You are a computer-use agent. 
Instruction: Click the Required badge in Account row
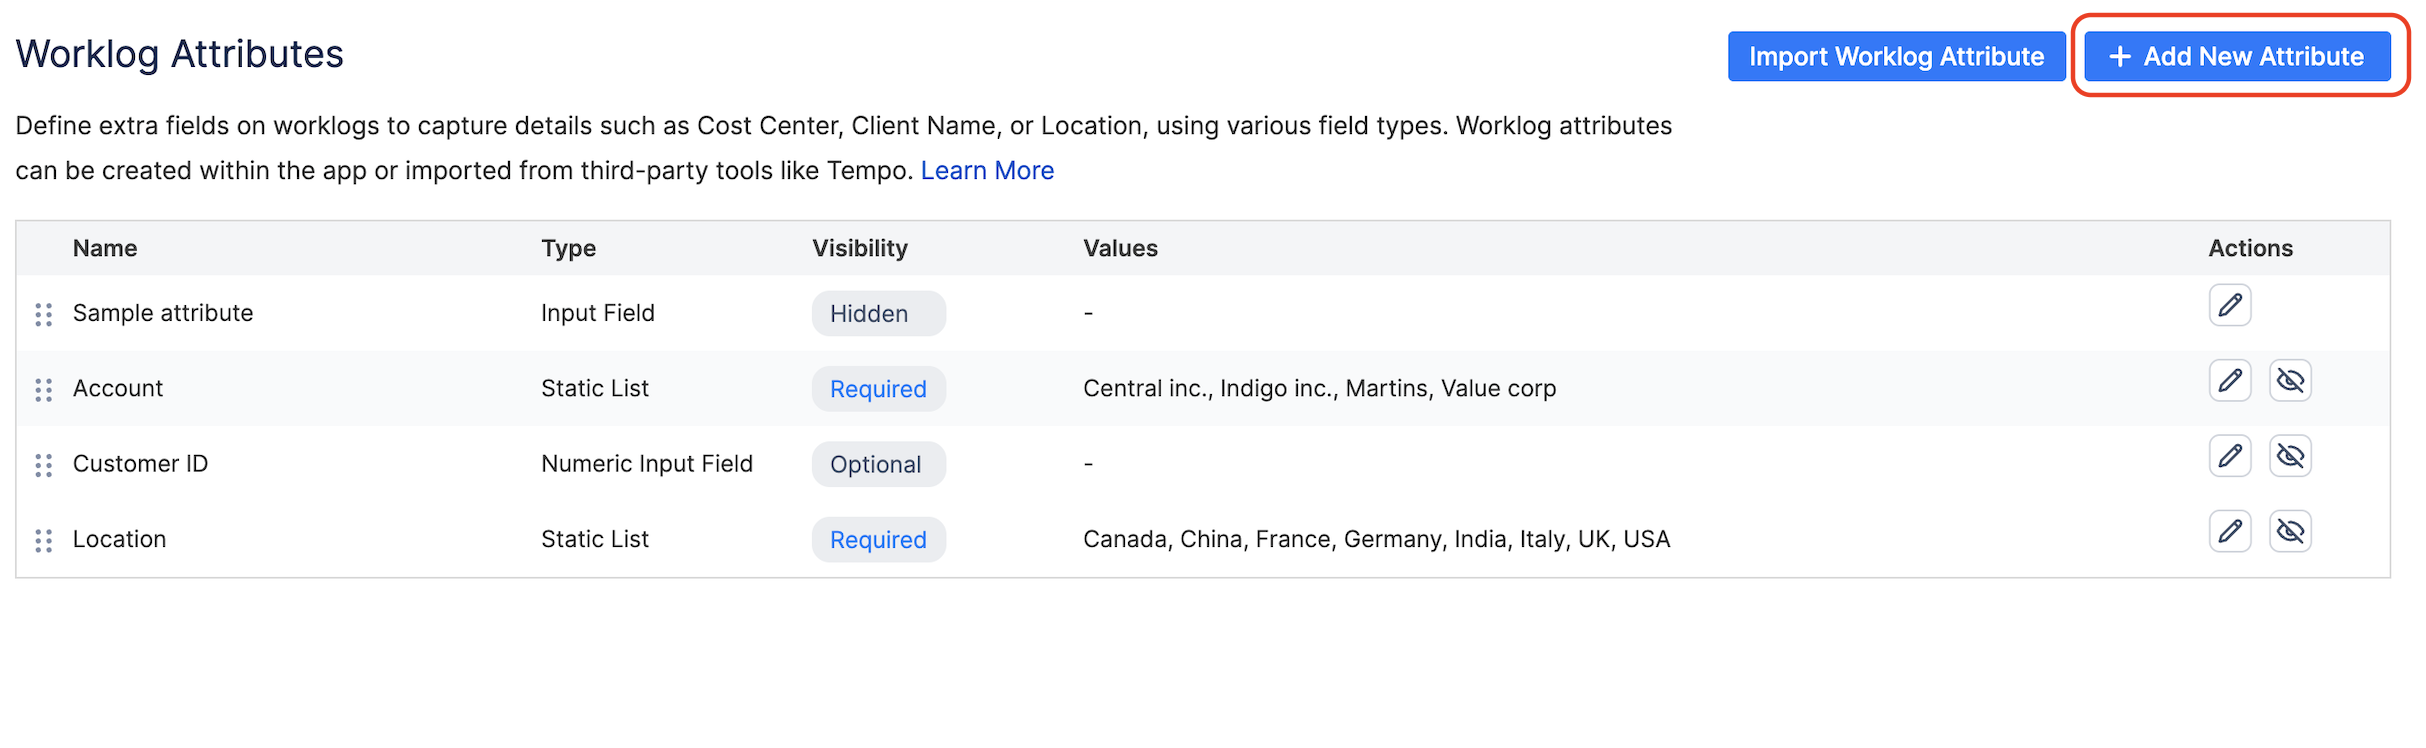point(877,389)
